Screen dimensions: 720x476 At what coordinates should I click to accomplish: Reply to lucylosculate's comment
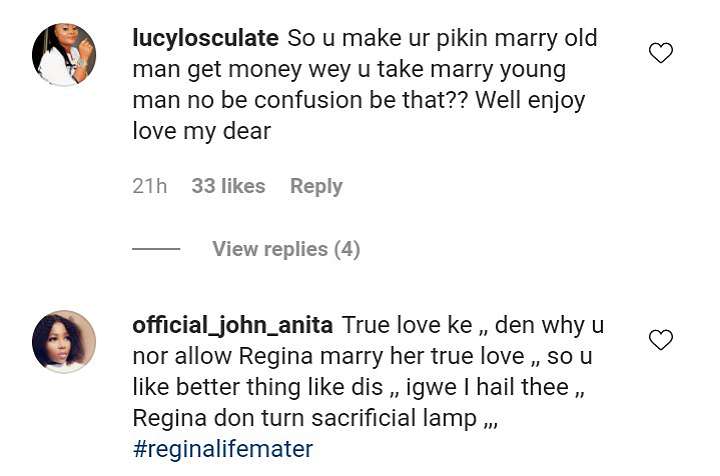click(x=316, y=186)
